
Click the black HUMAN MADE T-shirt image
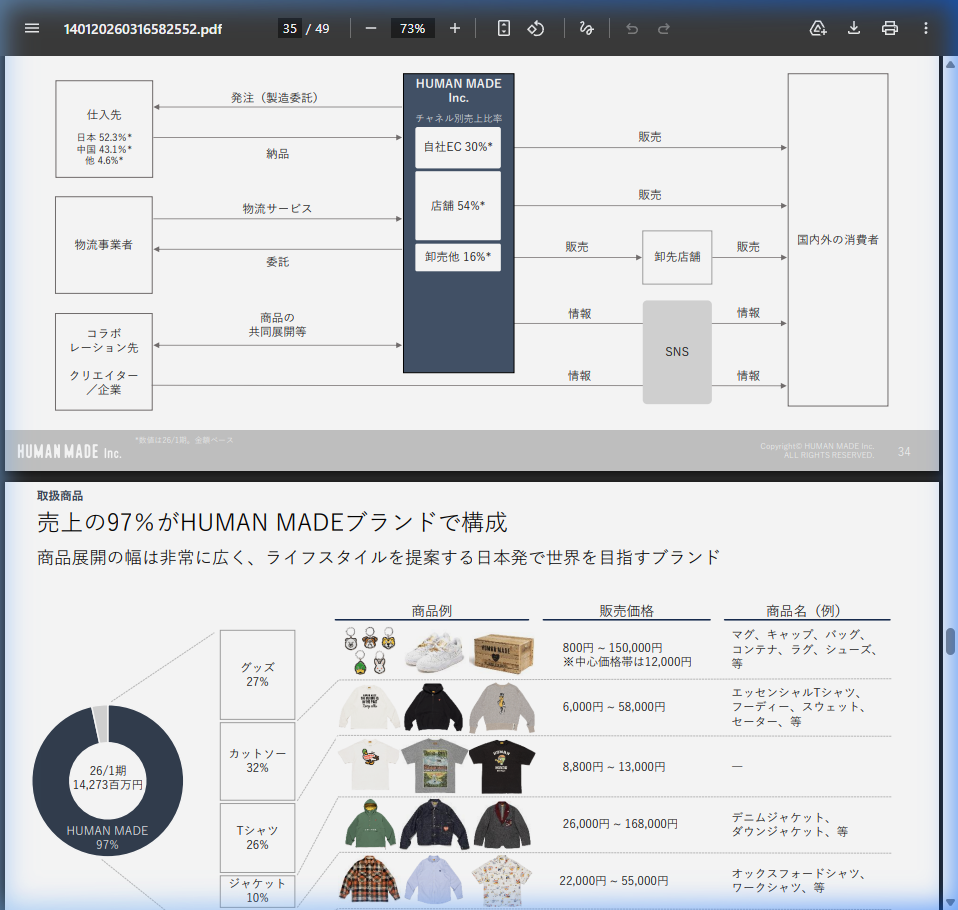(502, 766)
